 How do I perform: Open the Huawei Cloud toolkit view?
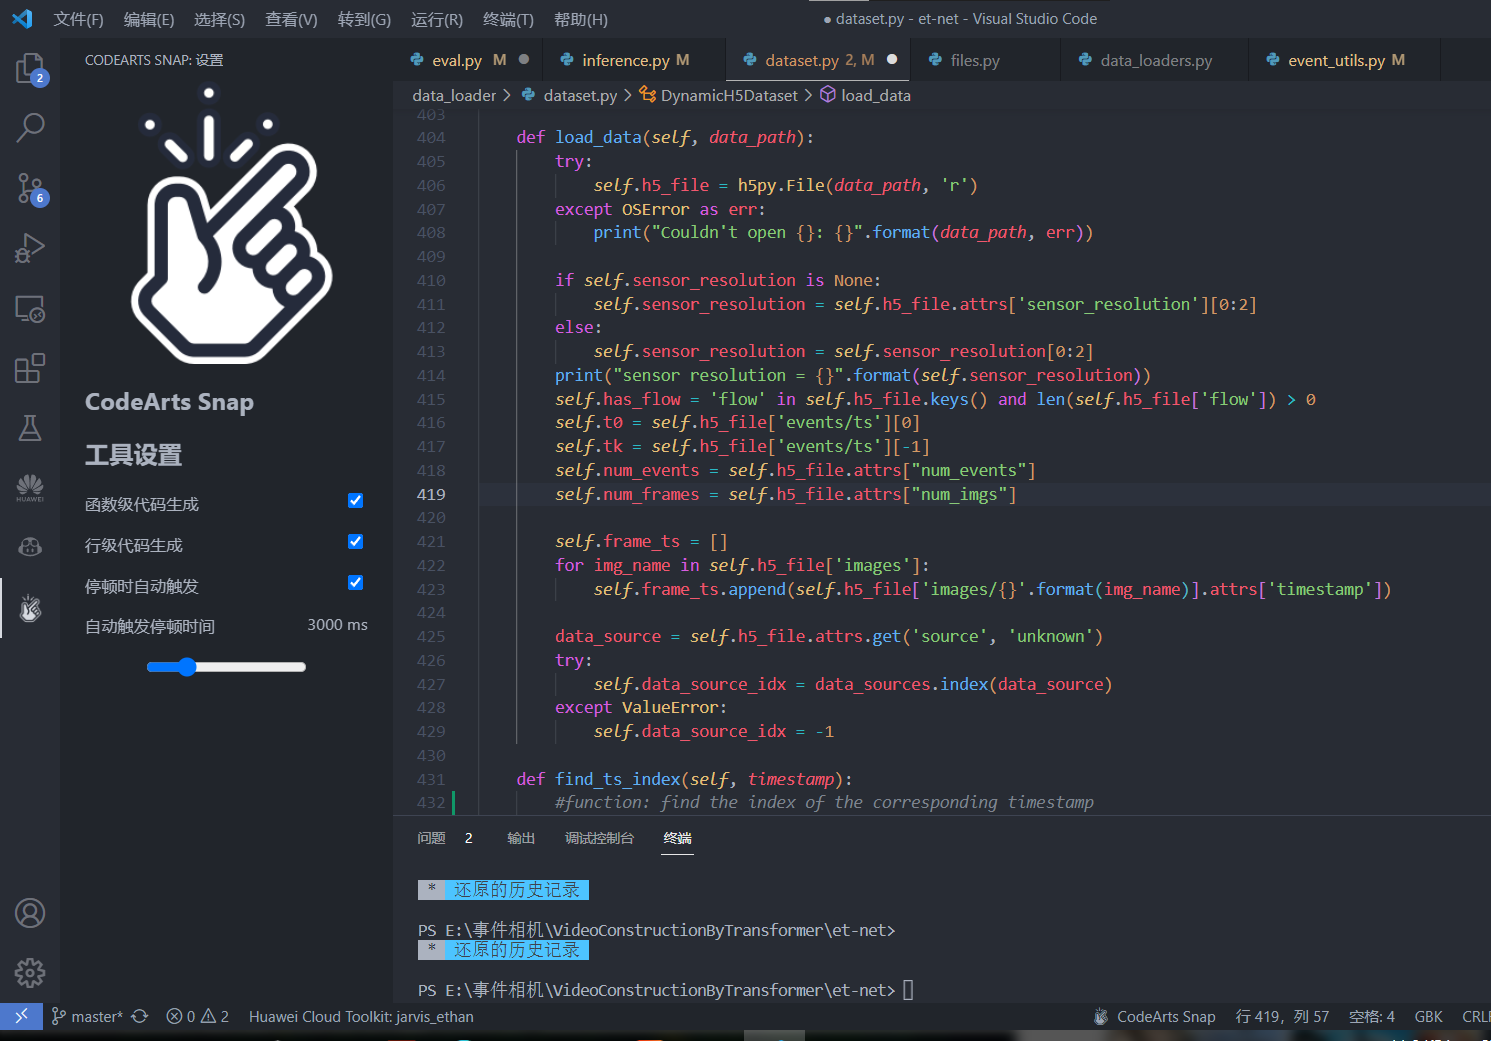(x=30, y=487)
